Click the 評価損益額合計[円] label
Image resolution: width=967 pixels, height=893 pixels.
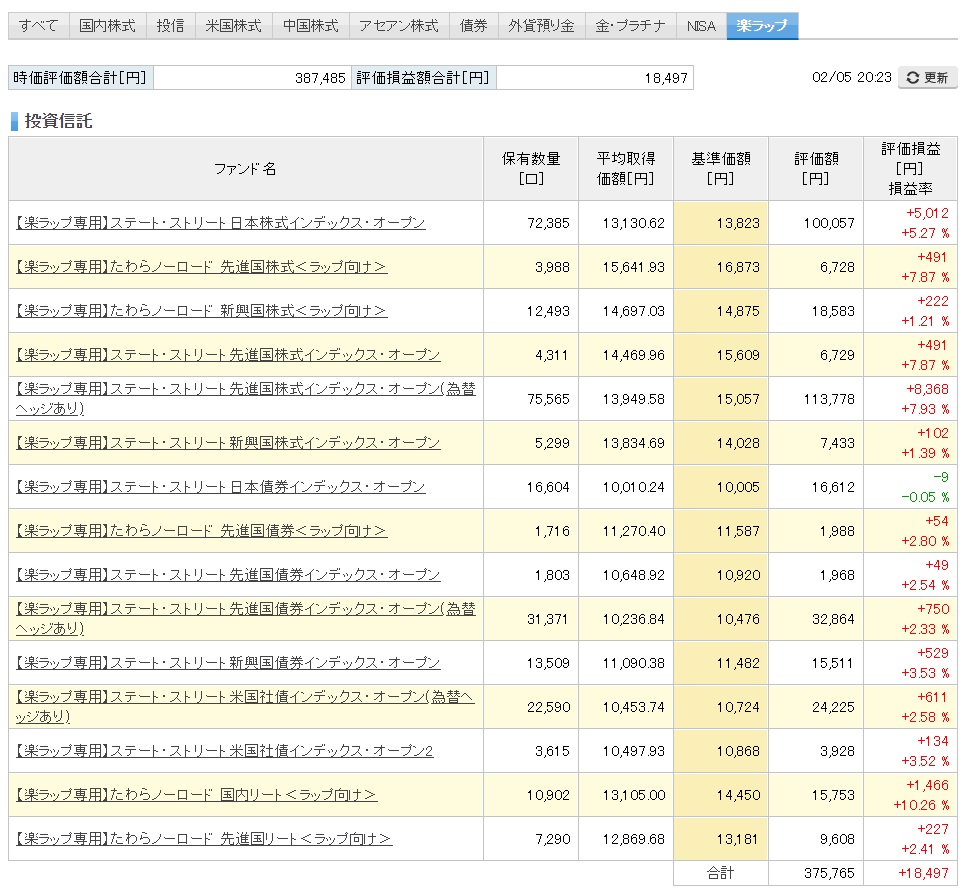coord(423,78)
